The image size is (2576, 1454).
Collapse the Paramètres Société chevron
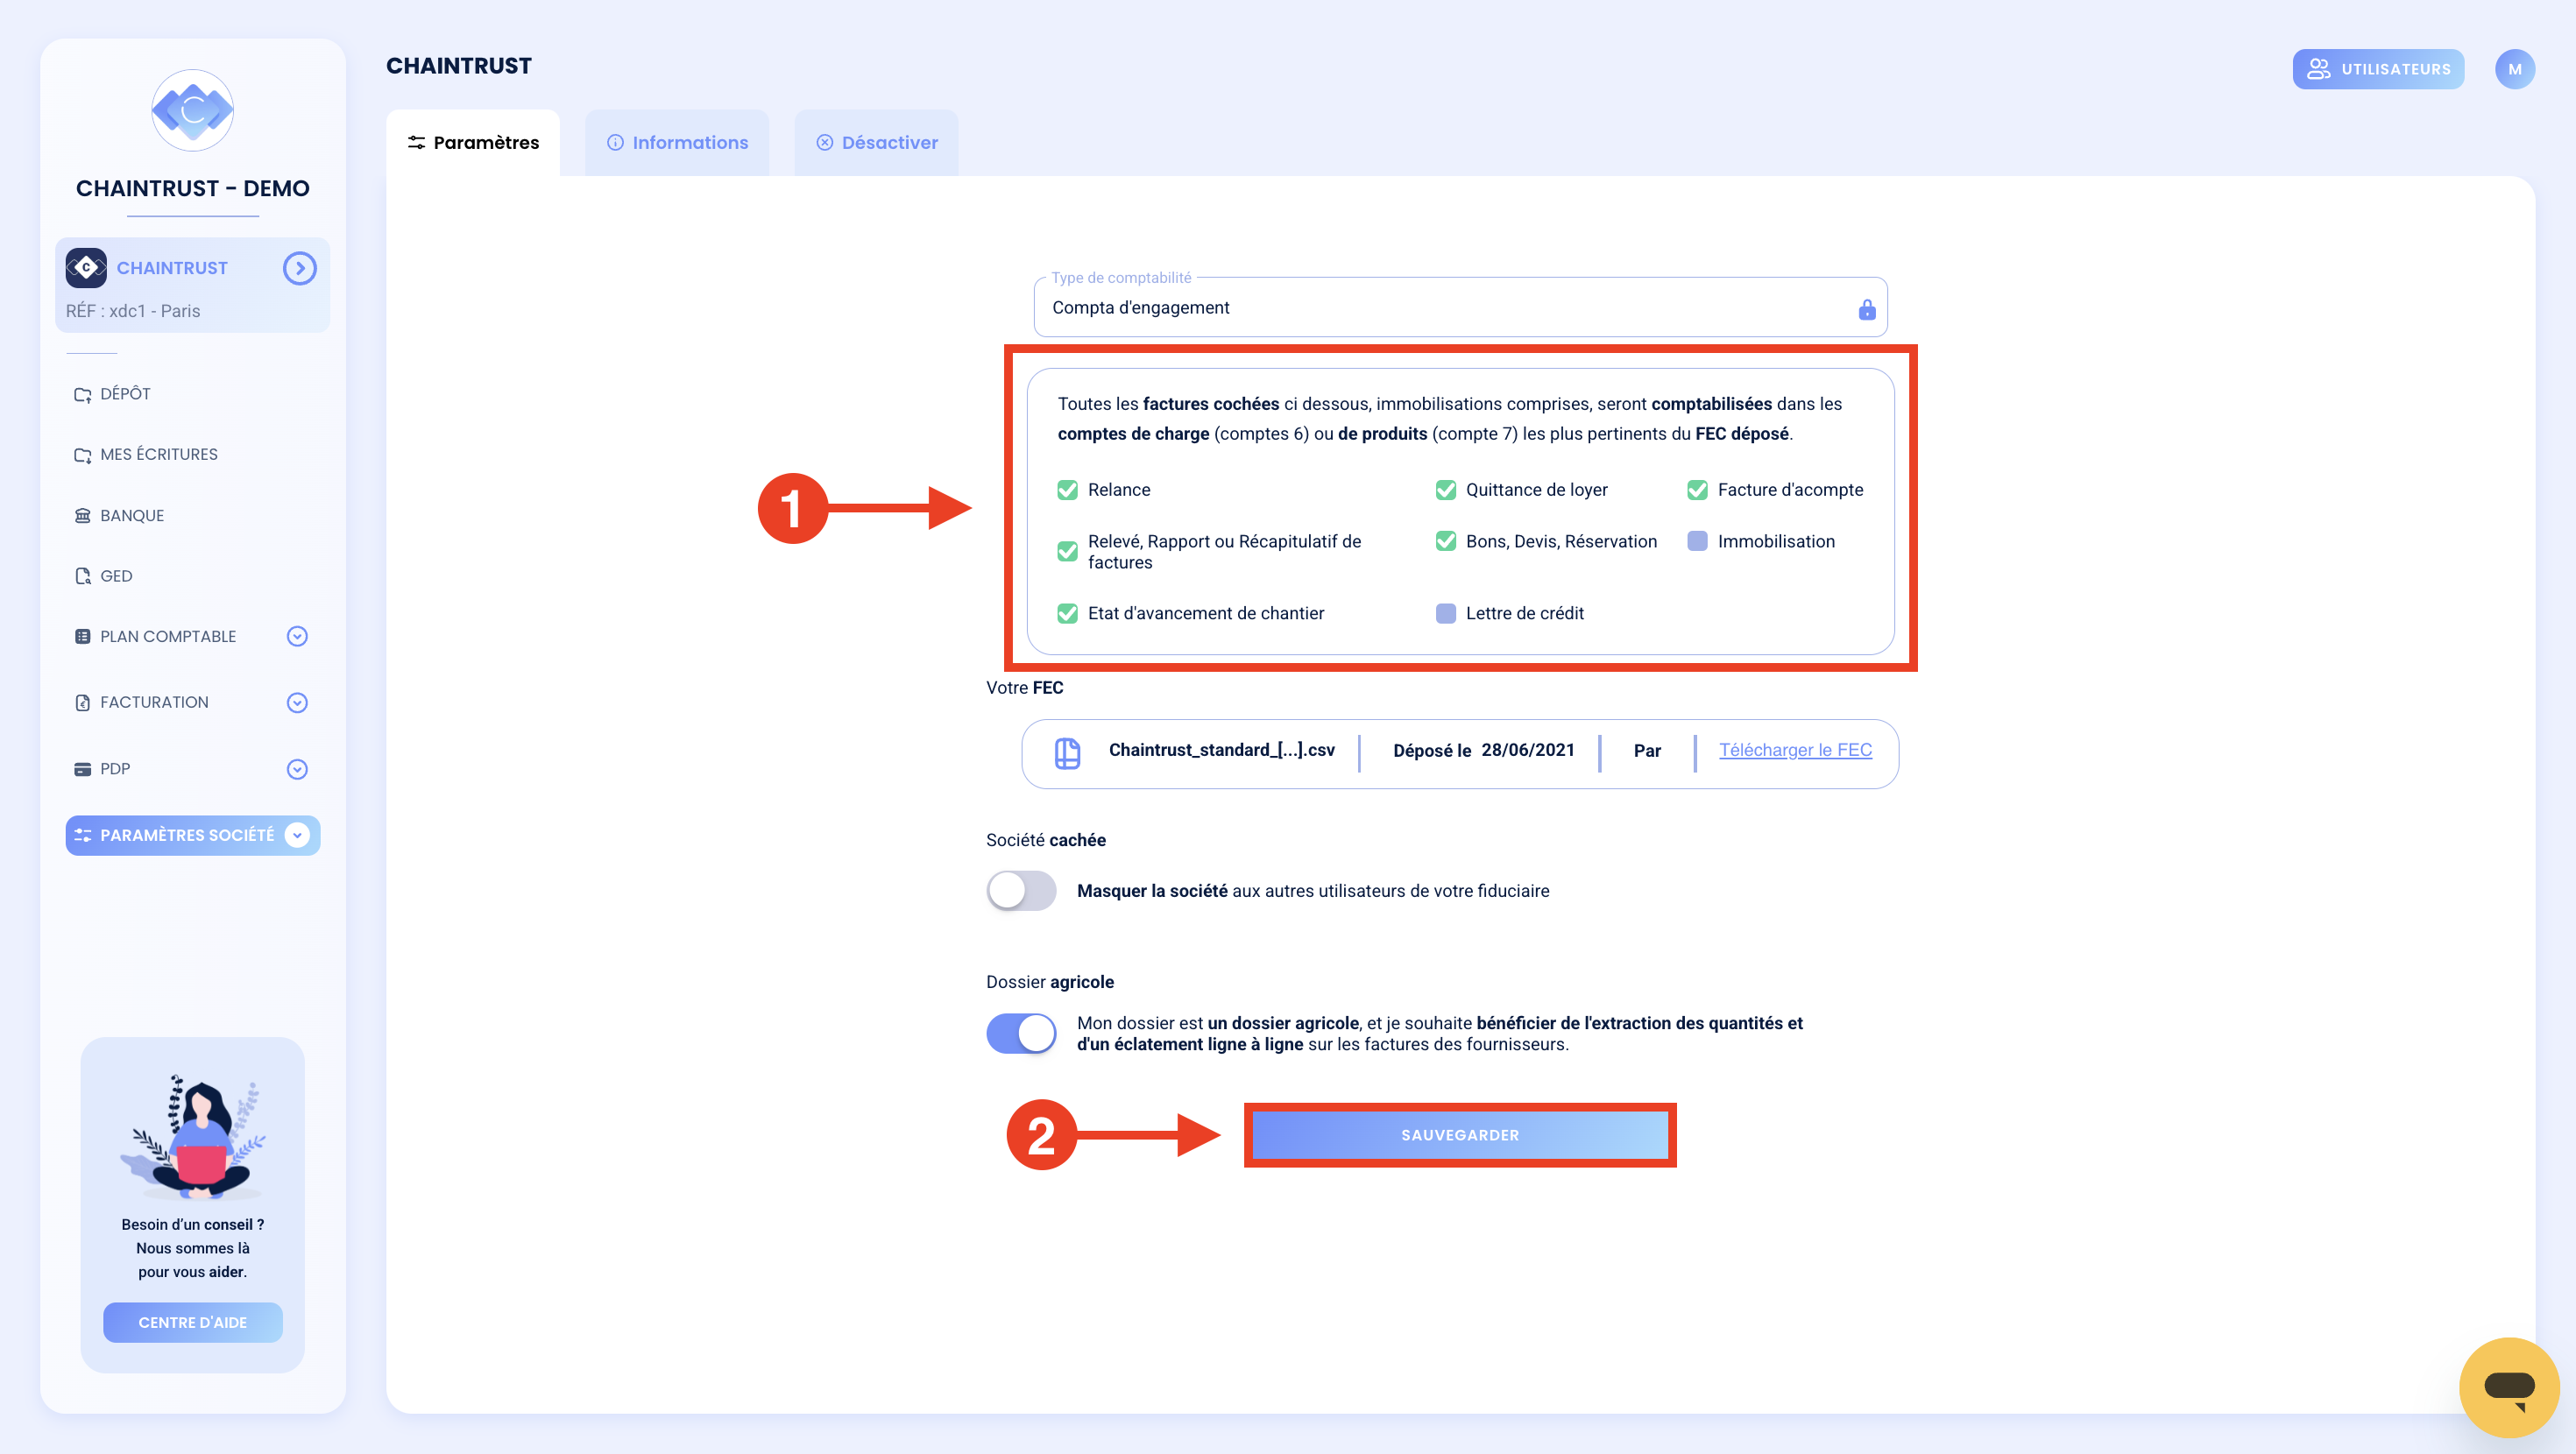coord(297,835)
